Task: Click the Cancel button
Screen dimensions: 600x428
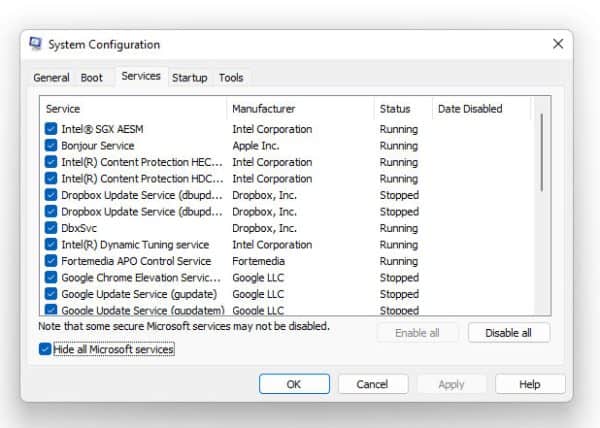Action: pyautogui.click(x=372, y=384)
